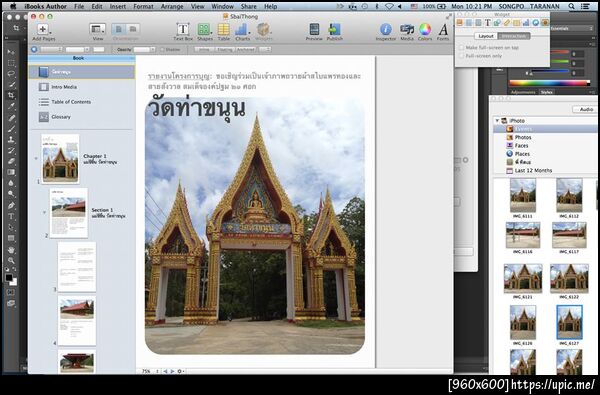
Task: Select Photoshop's Clone Stamp tool
Action: coord(11,139)
